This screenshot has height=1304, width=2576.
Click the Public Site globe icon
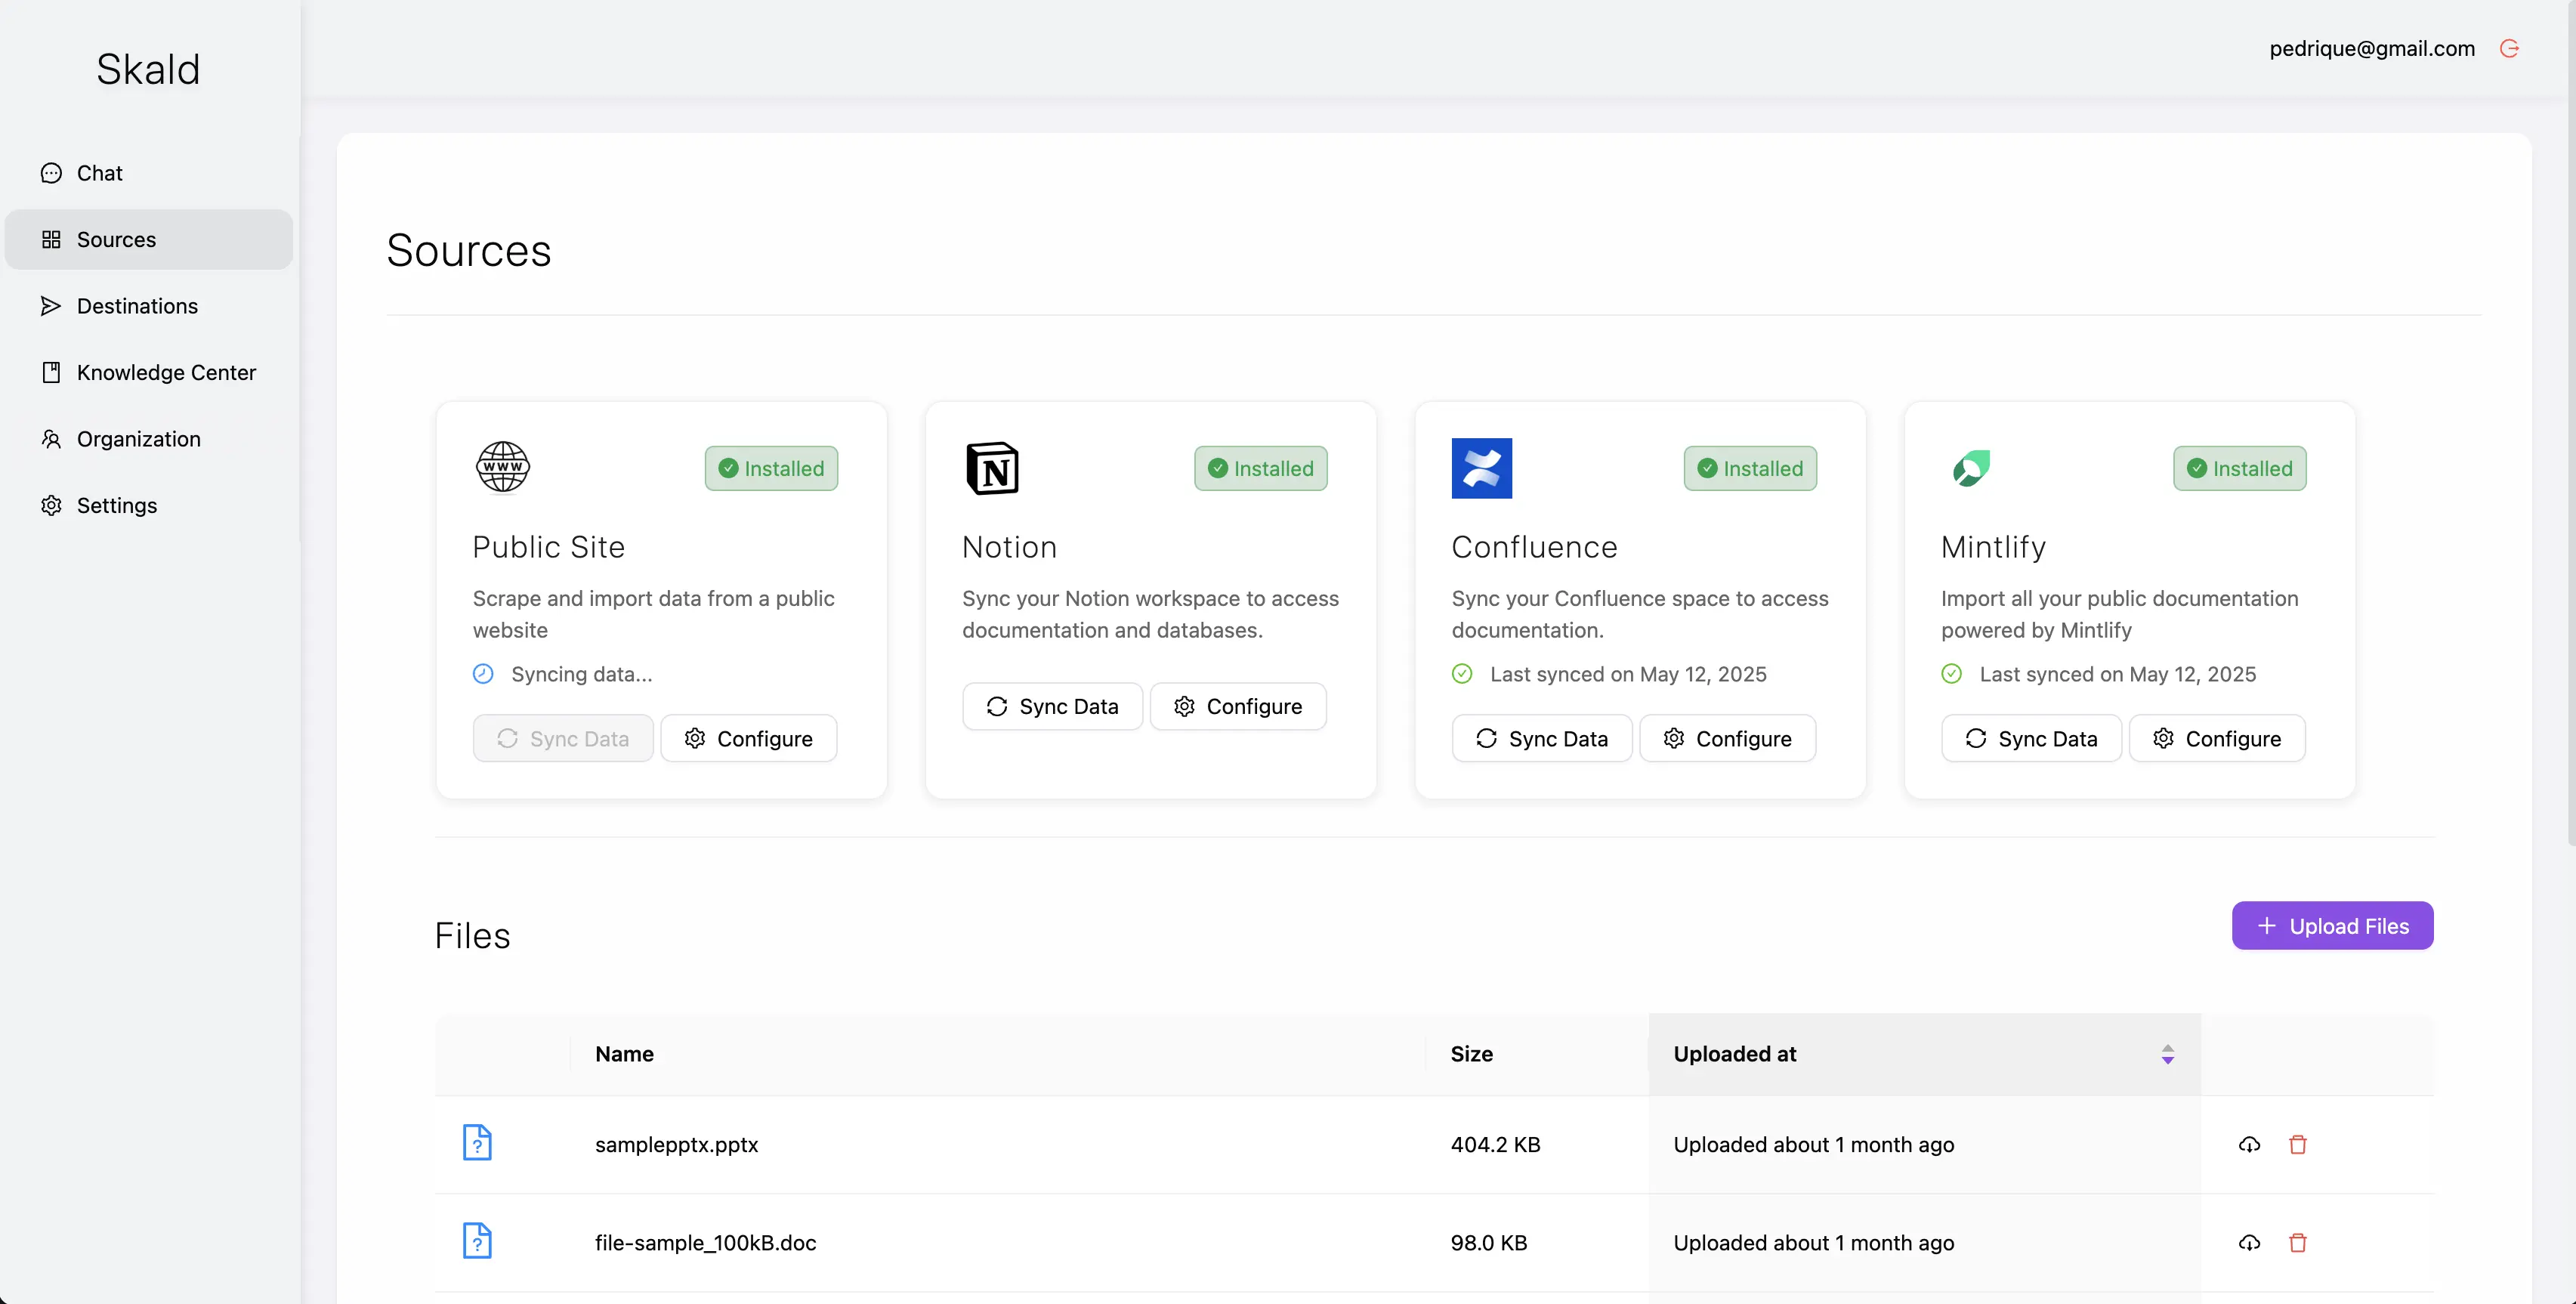tap(502, 467)
